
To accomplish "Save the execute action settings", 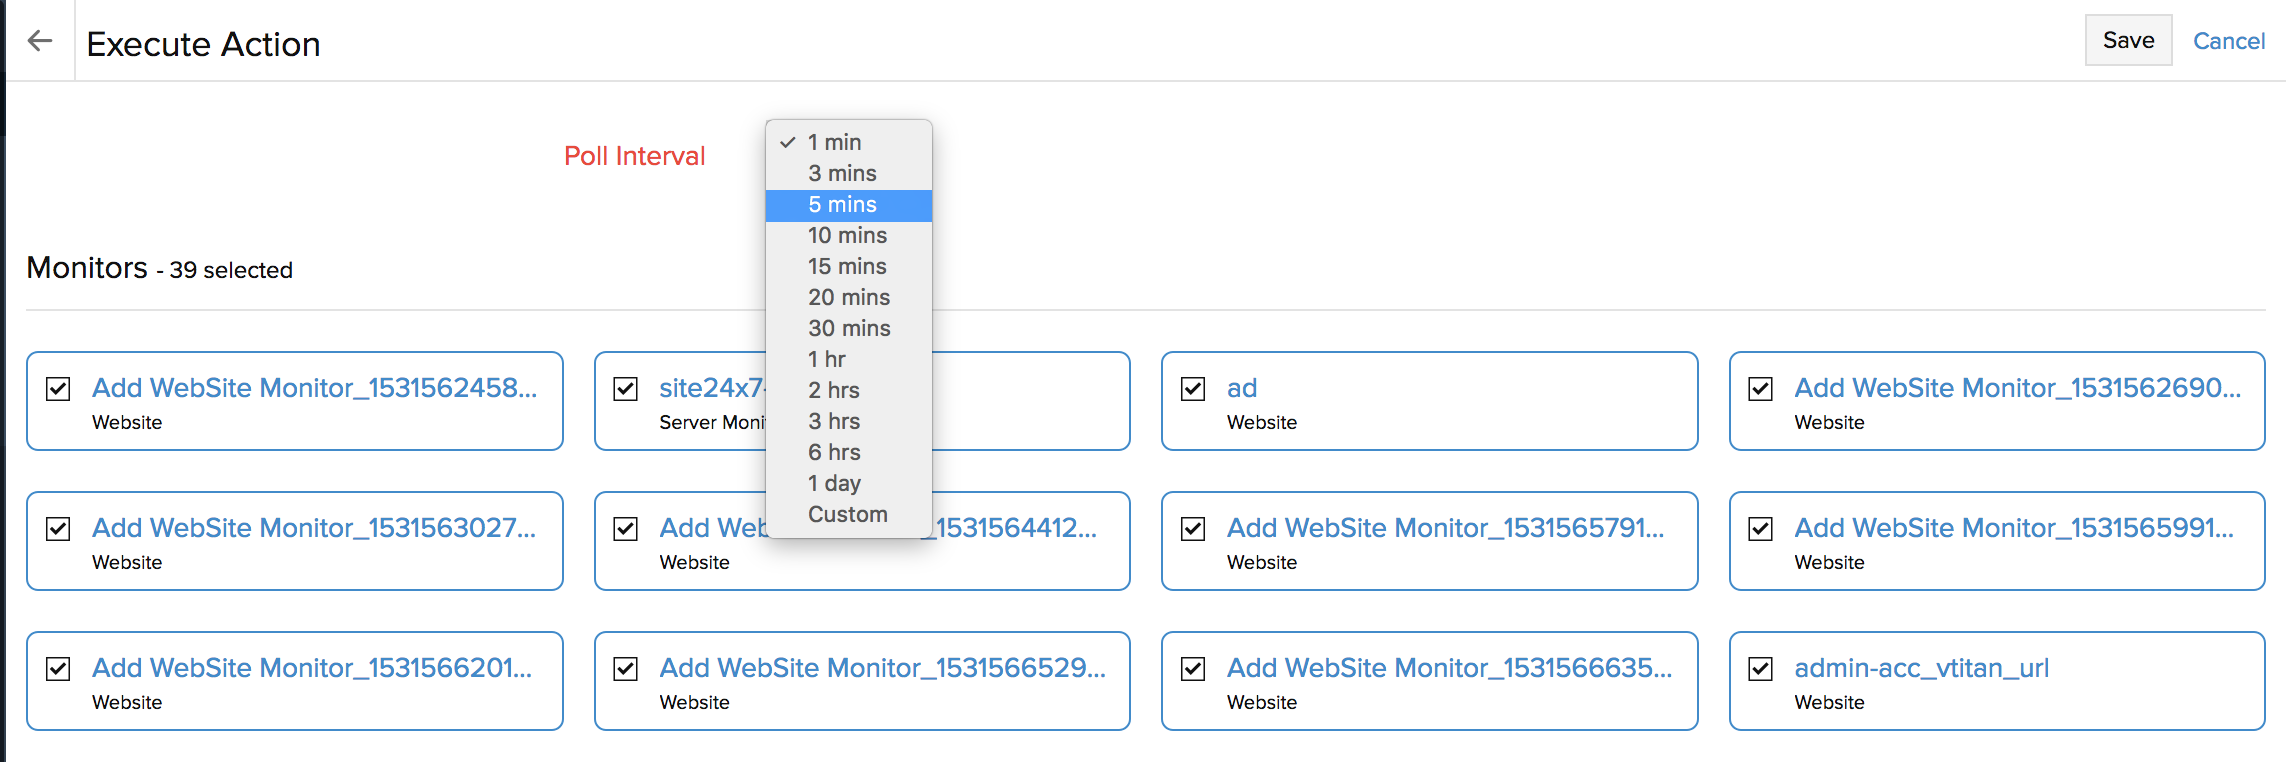I will click(x=2127, y=41).
